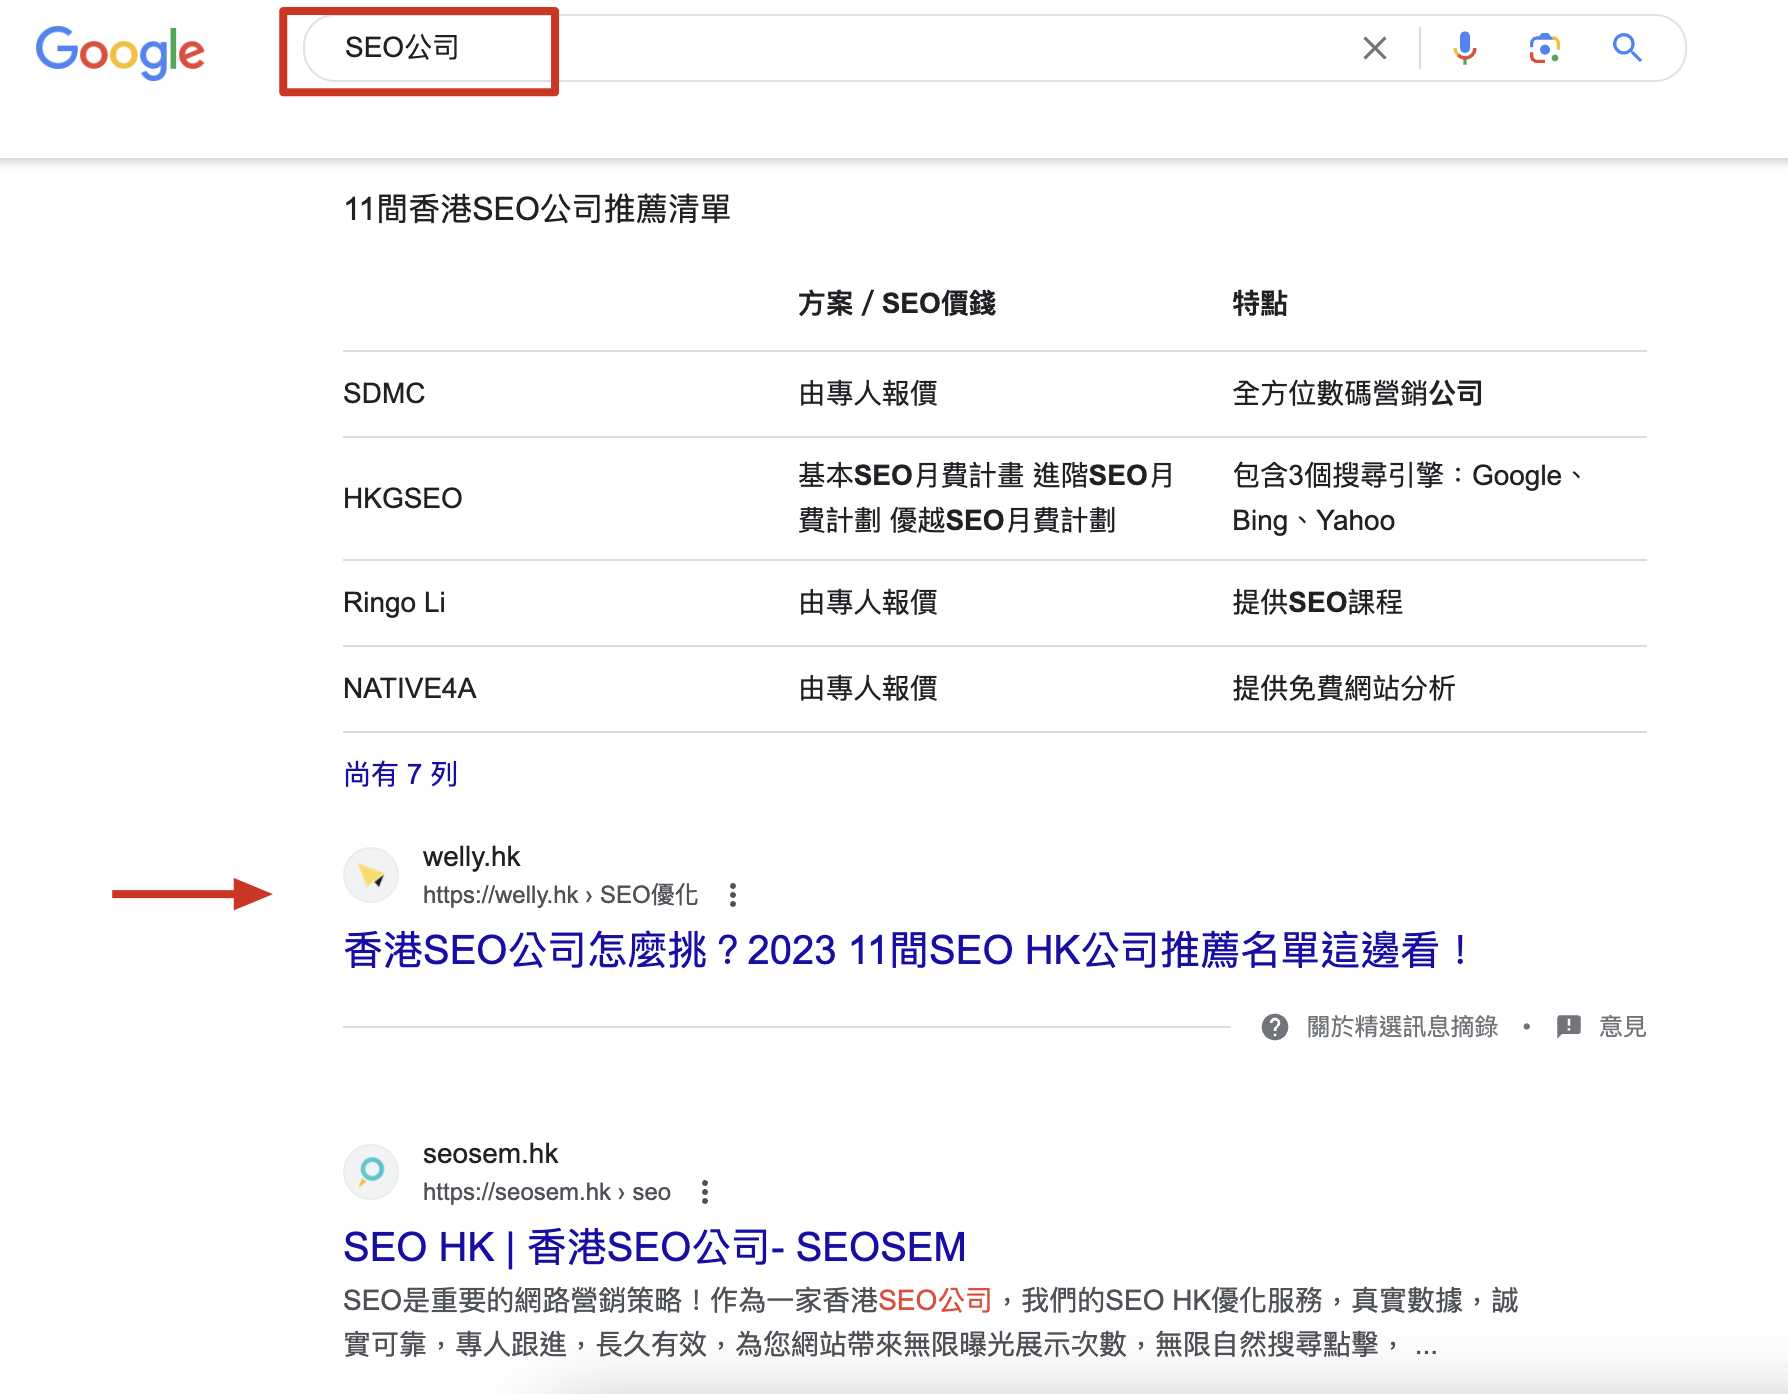This screenshot has width=1788, height=1394.
Task: Click the 意見 feedback text
Action: 1623,1027
